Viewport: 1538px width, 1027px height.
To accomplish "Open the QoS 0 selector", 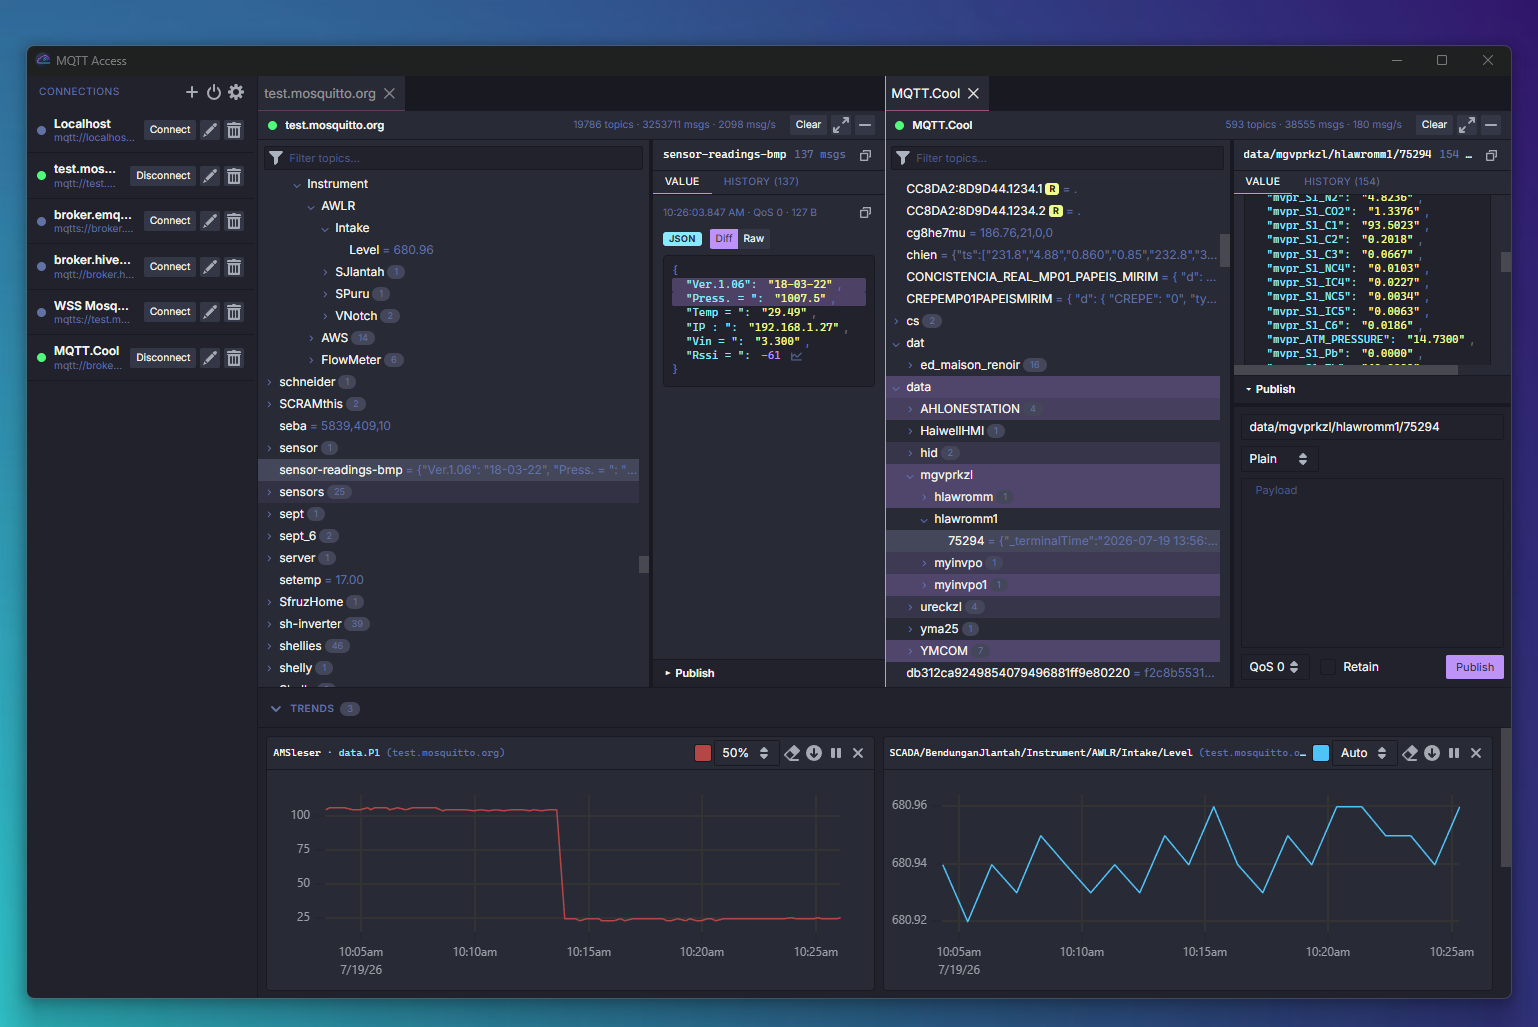I will point(1274,667).
